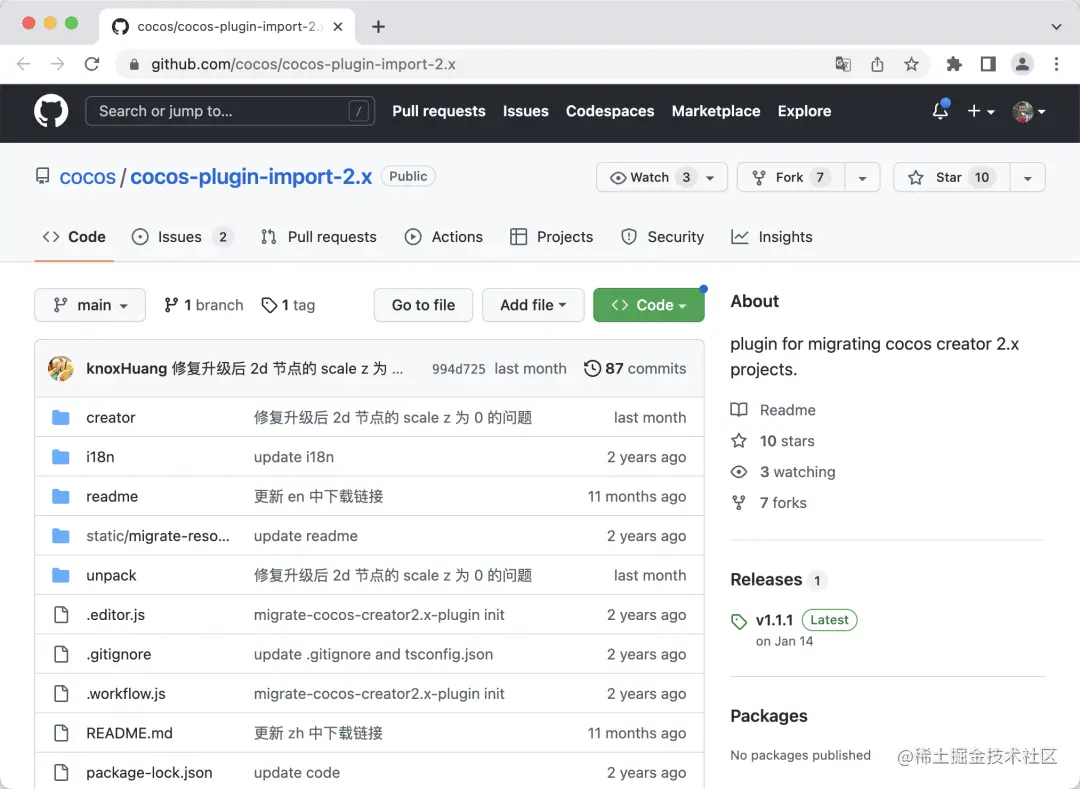Click the v1.1.1 release tag icon
1080x789 pixels.
[x=738, y=621]
